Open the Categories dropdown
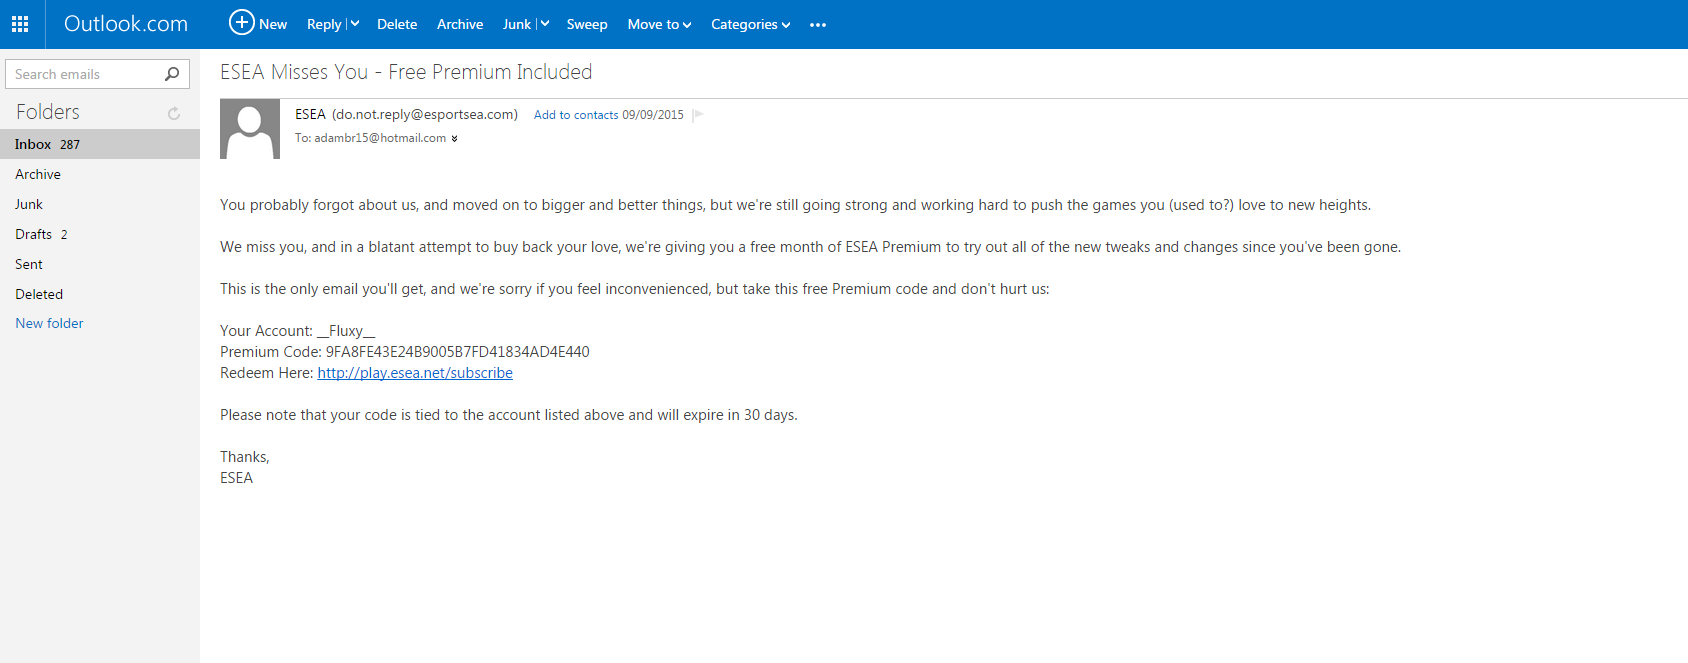Screen dimensions: 1688x663 (750, 24)
